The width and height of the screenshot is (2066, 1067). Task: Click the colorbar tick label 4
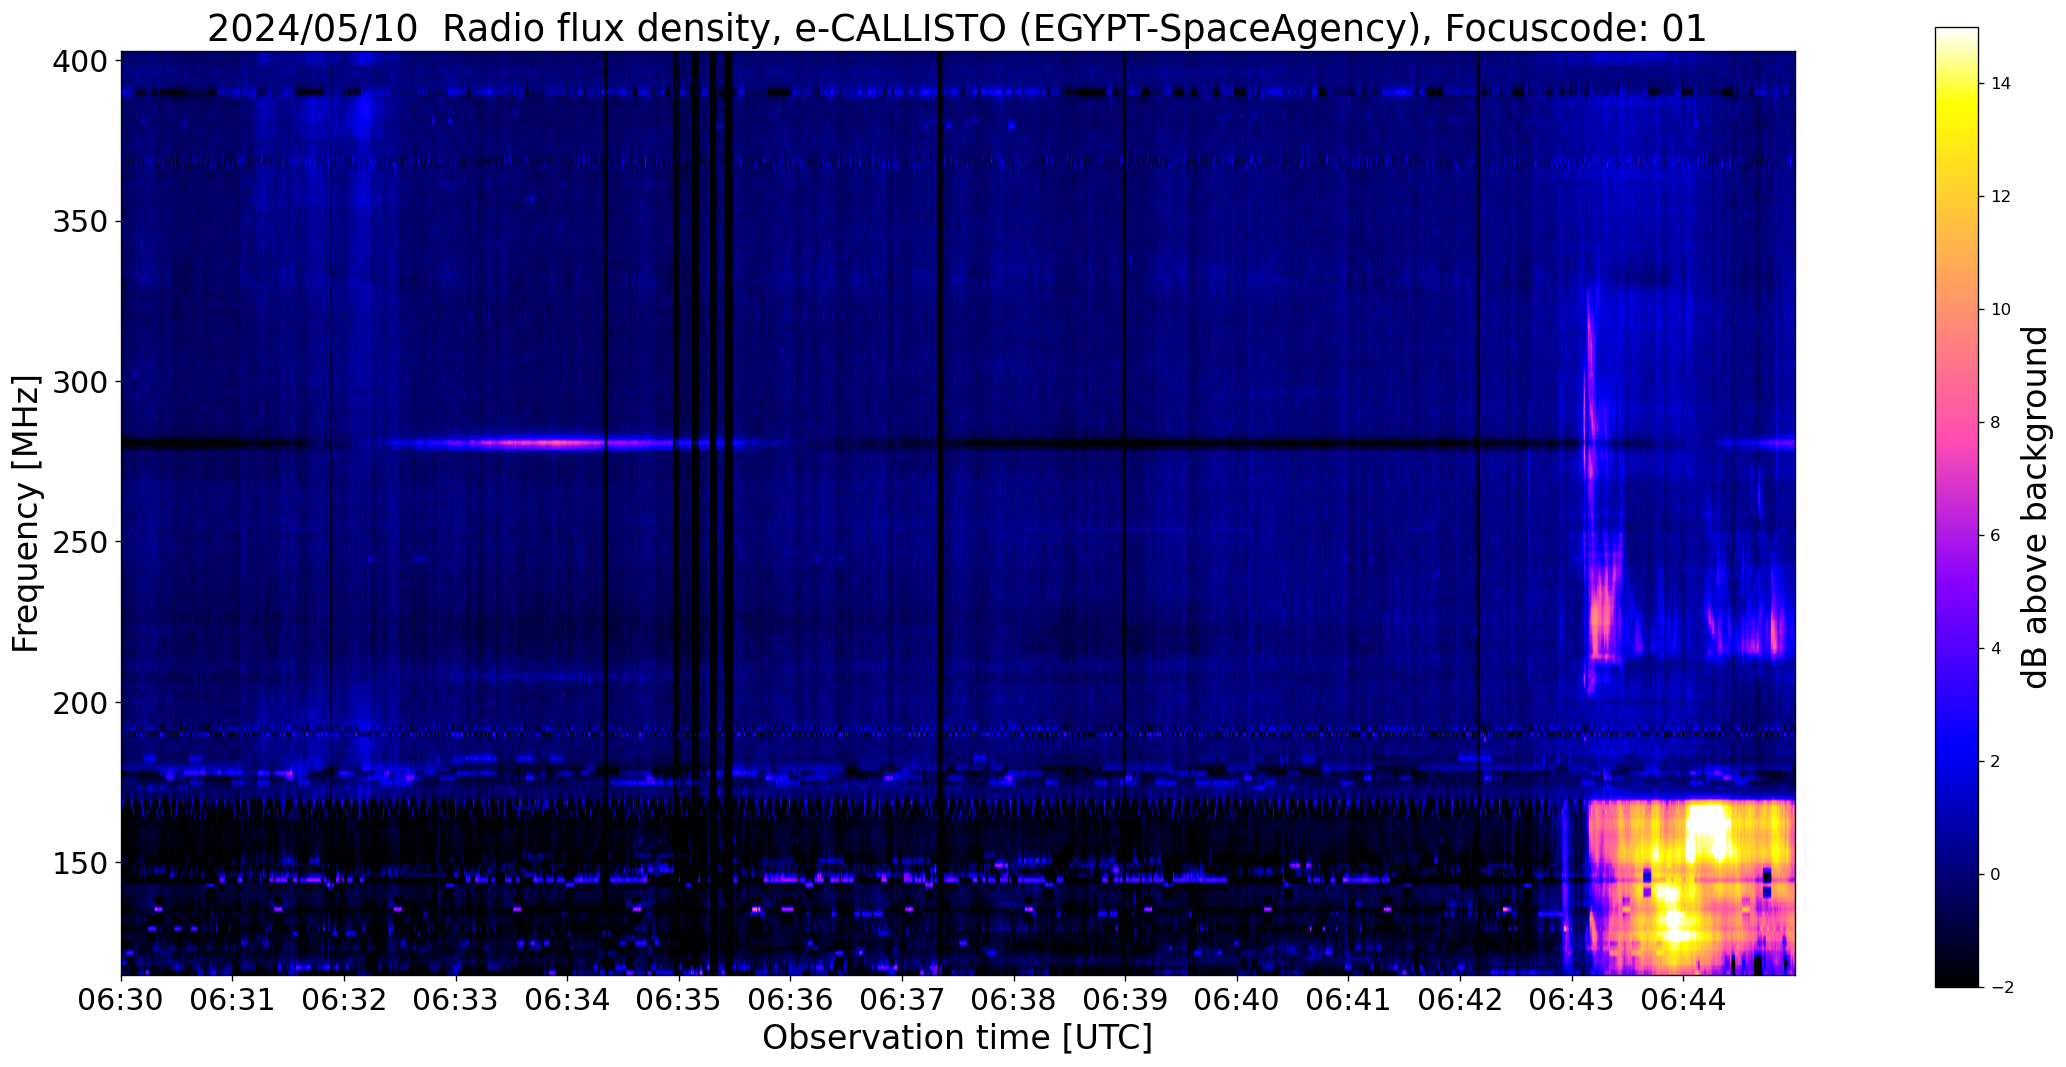1996,649
